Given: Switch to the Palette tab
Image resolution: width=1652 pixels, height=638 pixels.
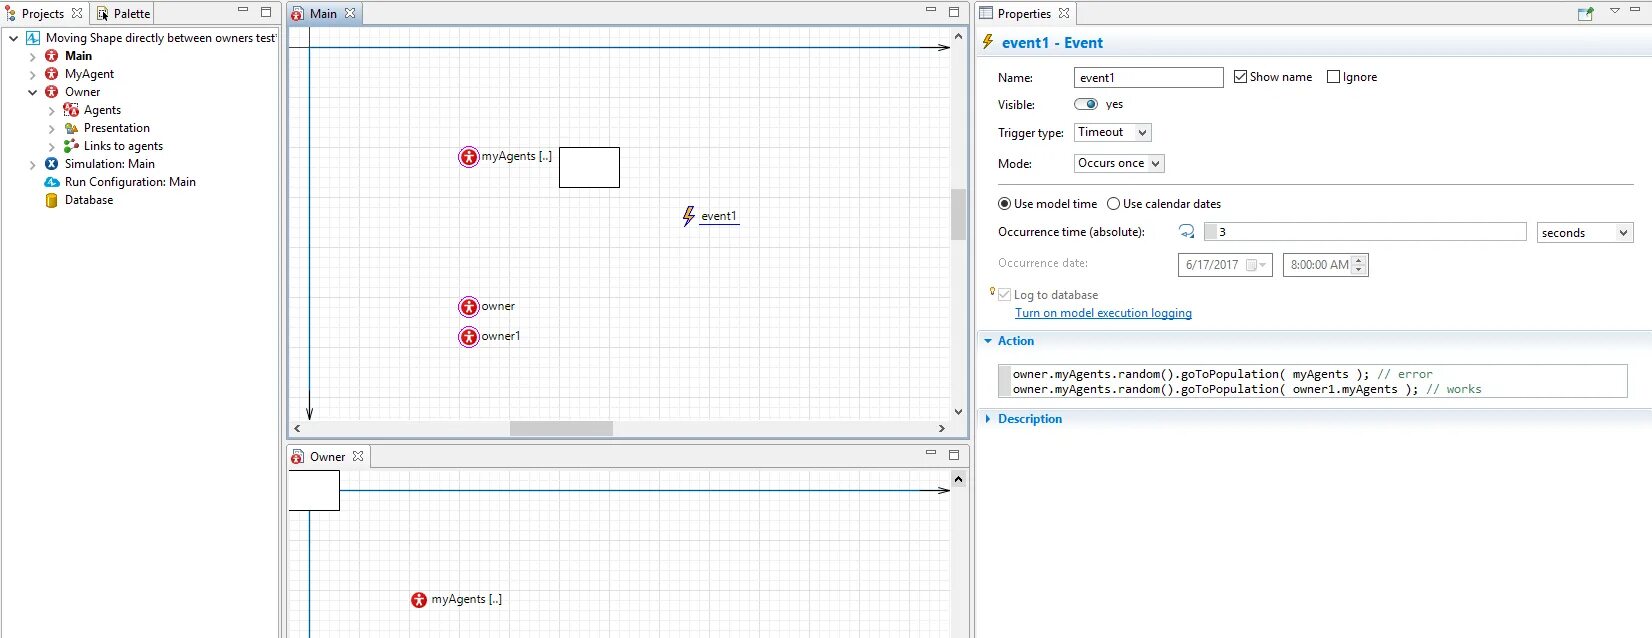Looking at the screenshot, I should click(x=123, y=14).
